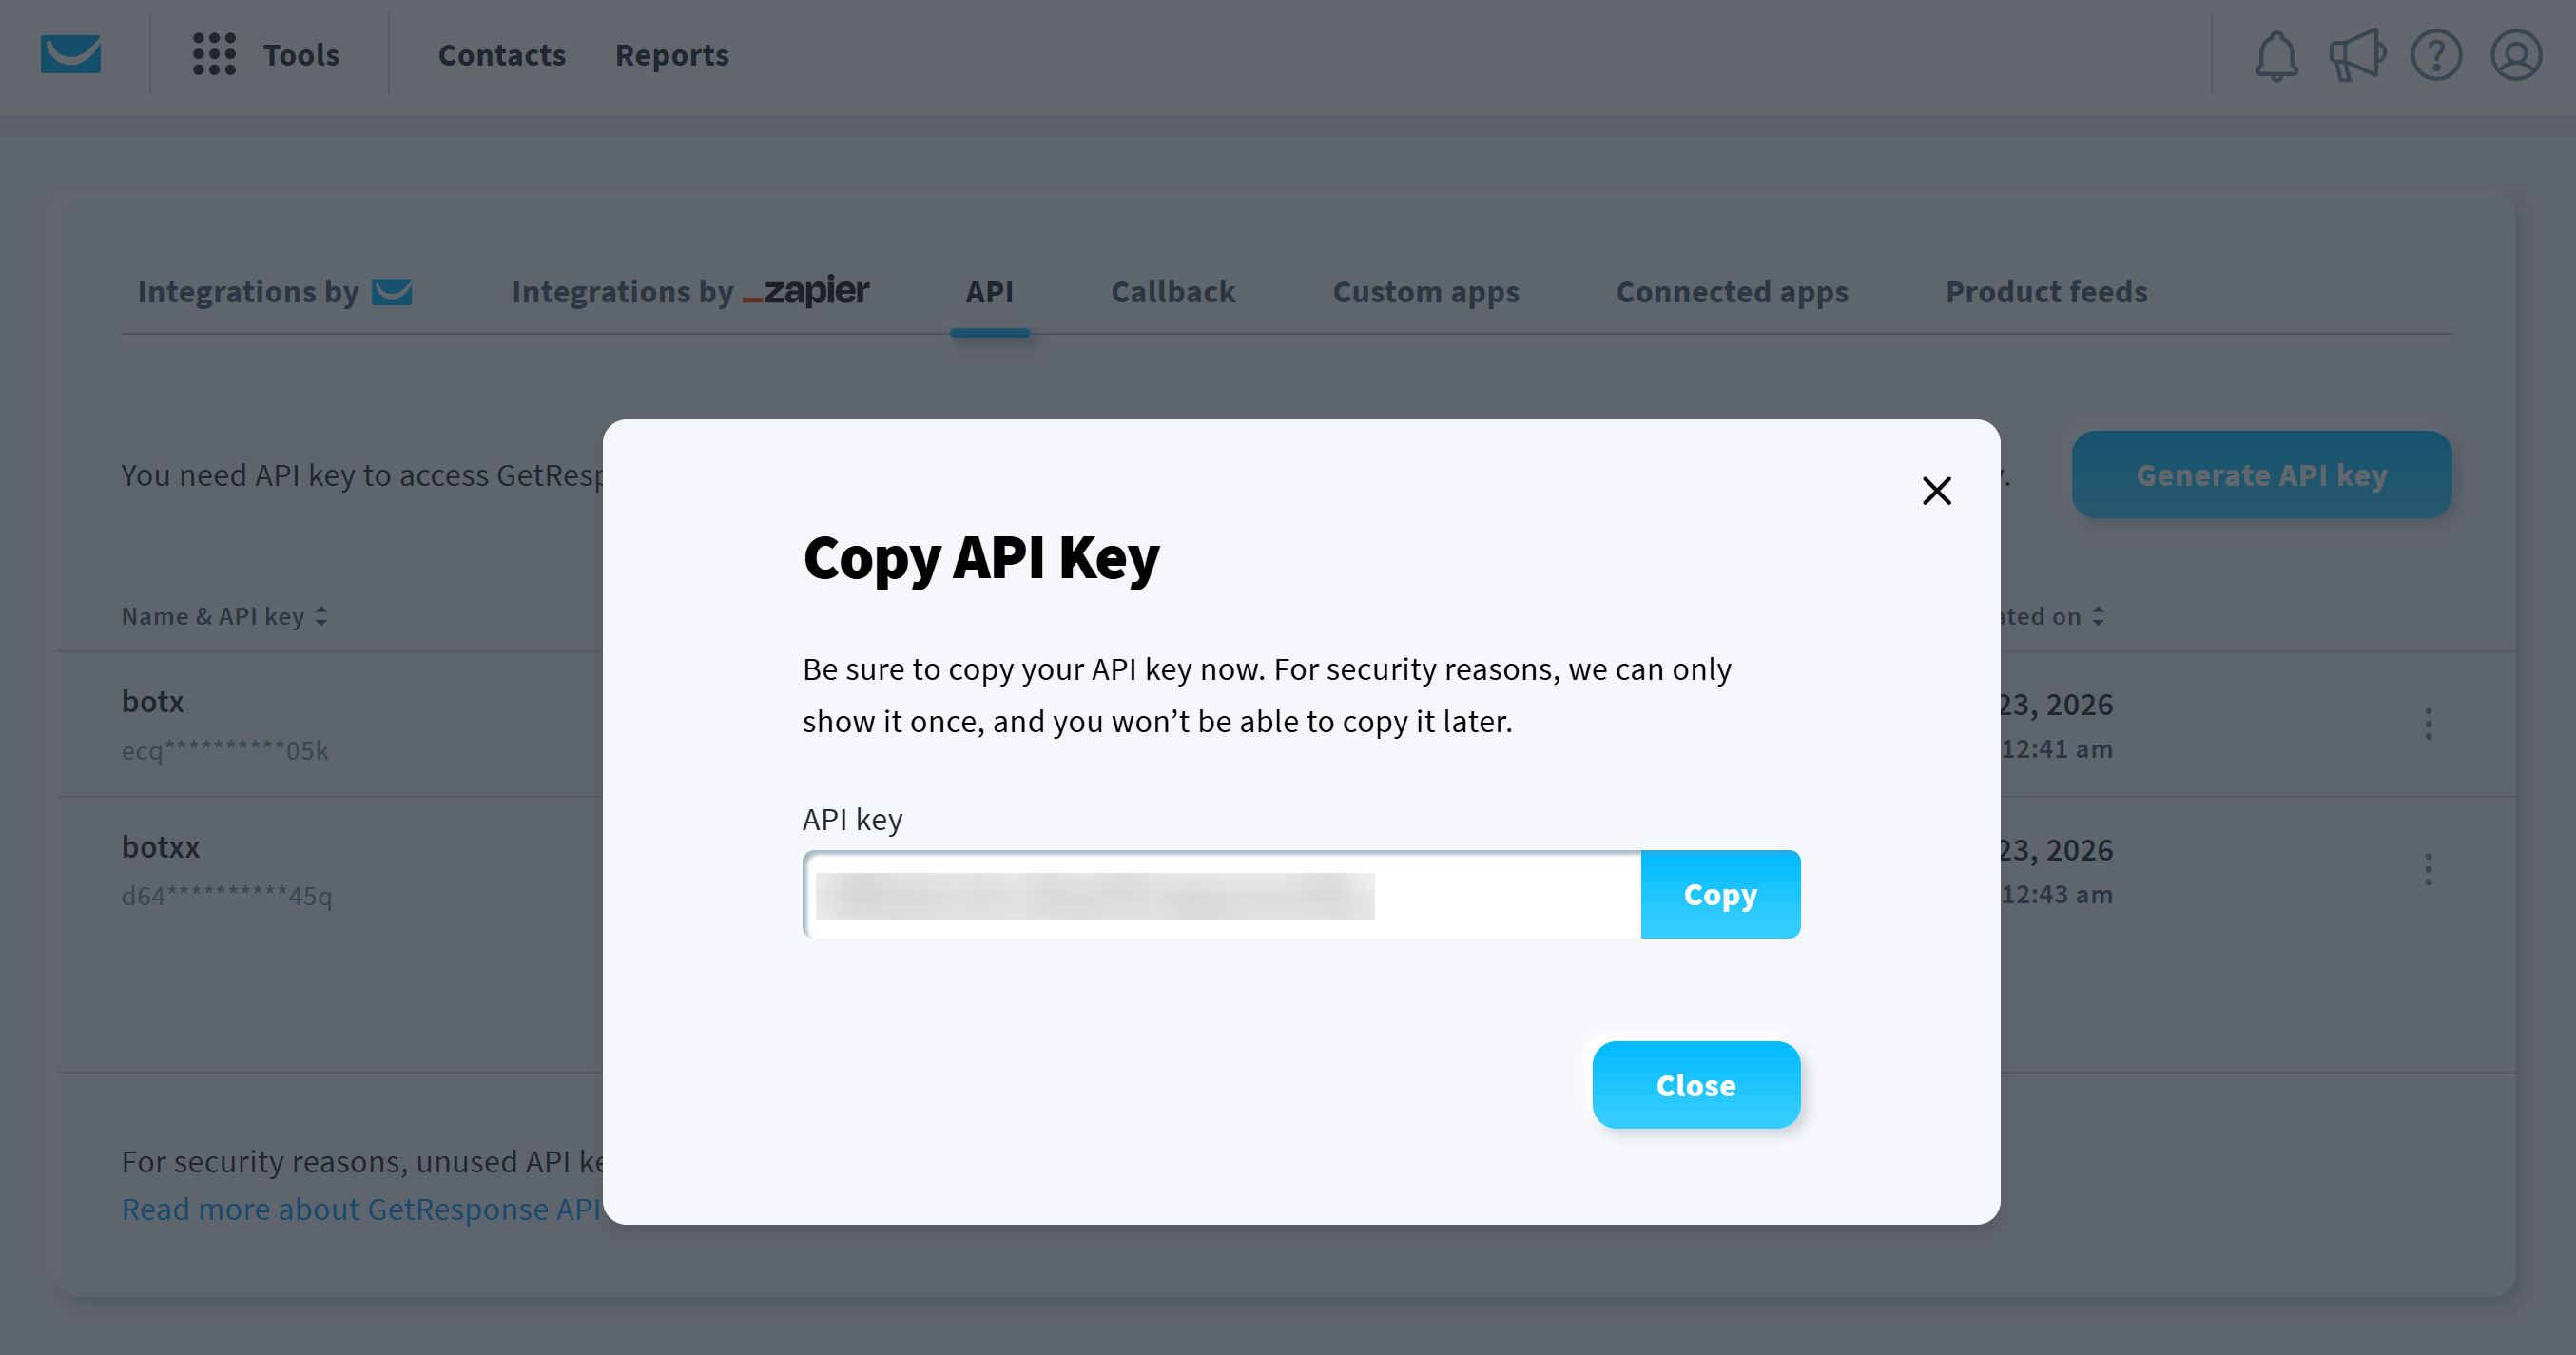Open the help question mark icon

click(2436, 55)
